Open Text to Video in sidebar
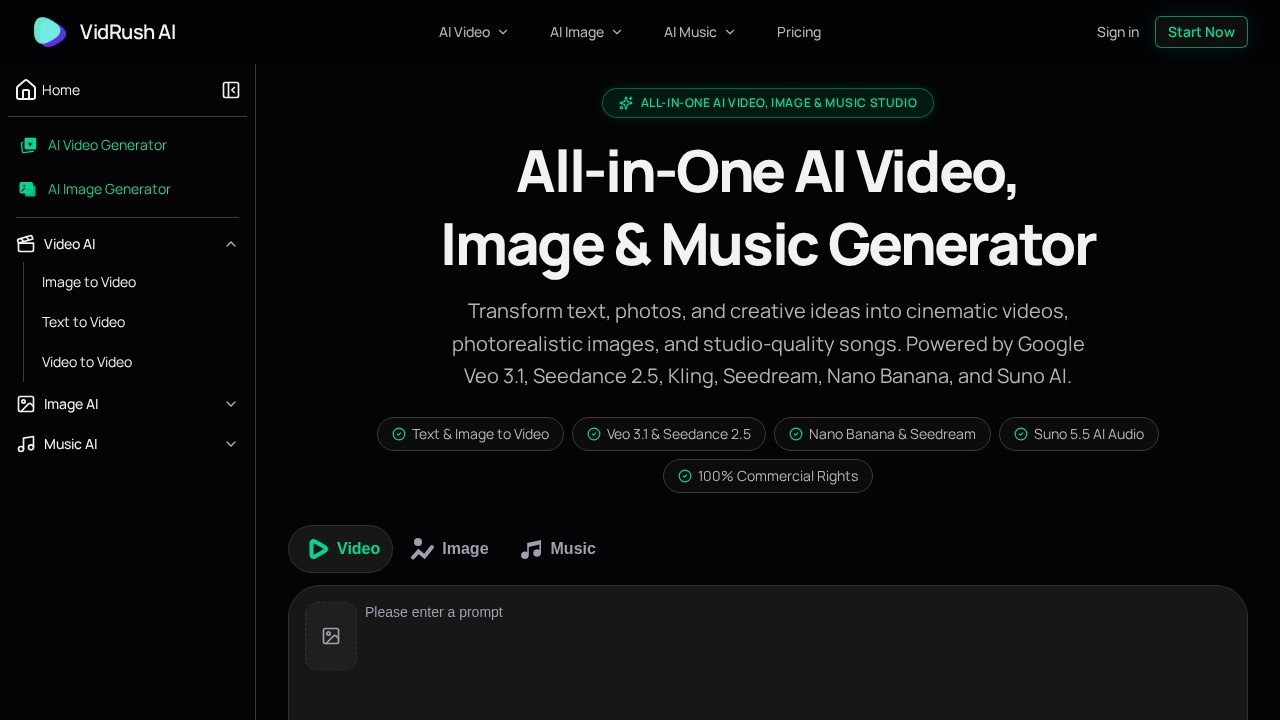 (x=84, y=322)
